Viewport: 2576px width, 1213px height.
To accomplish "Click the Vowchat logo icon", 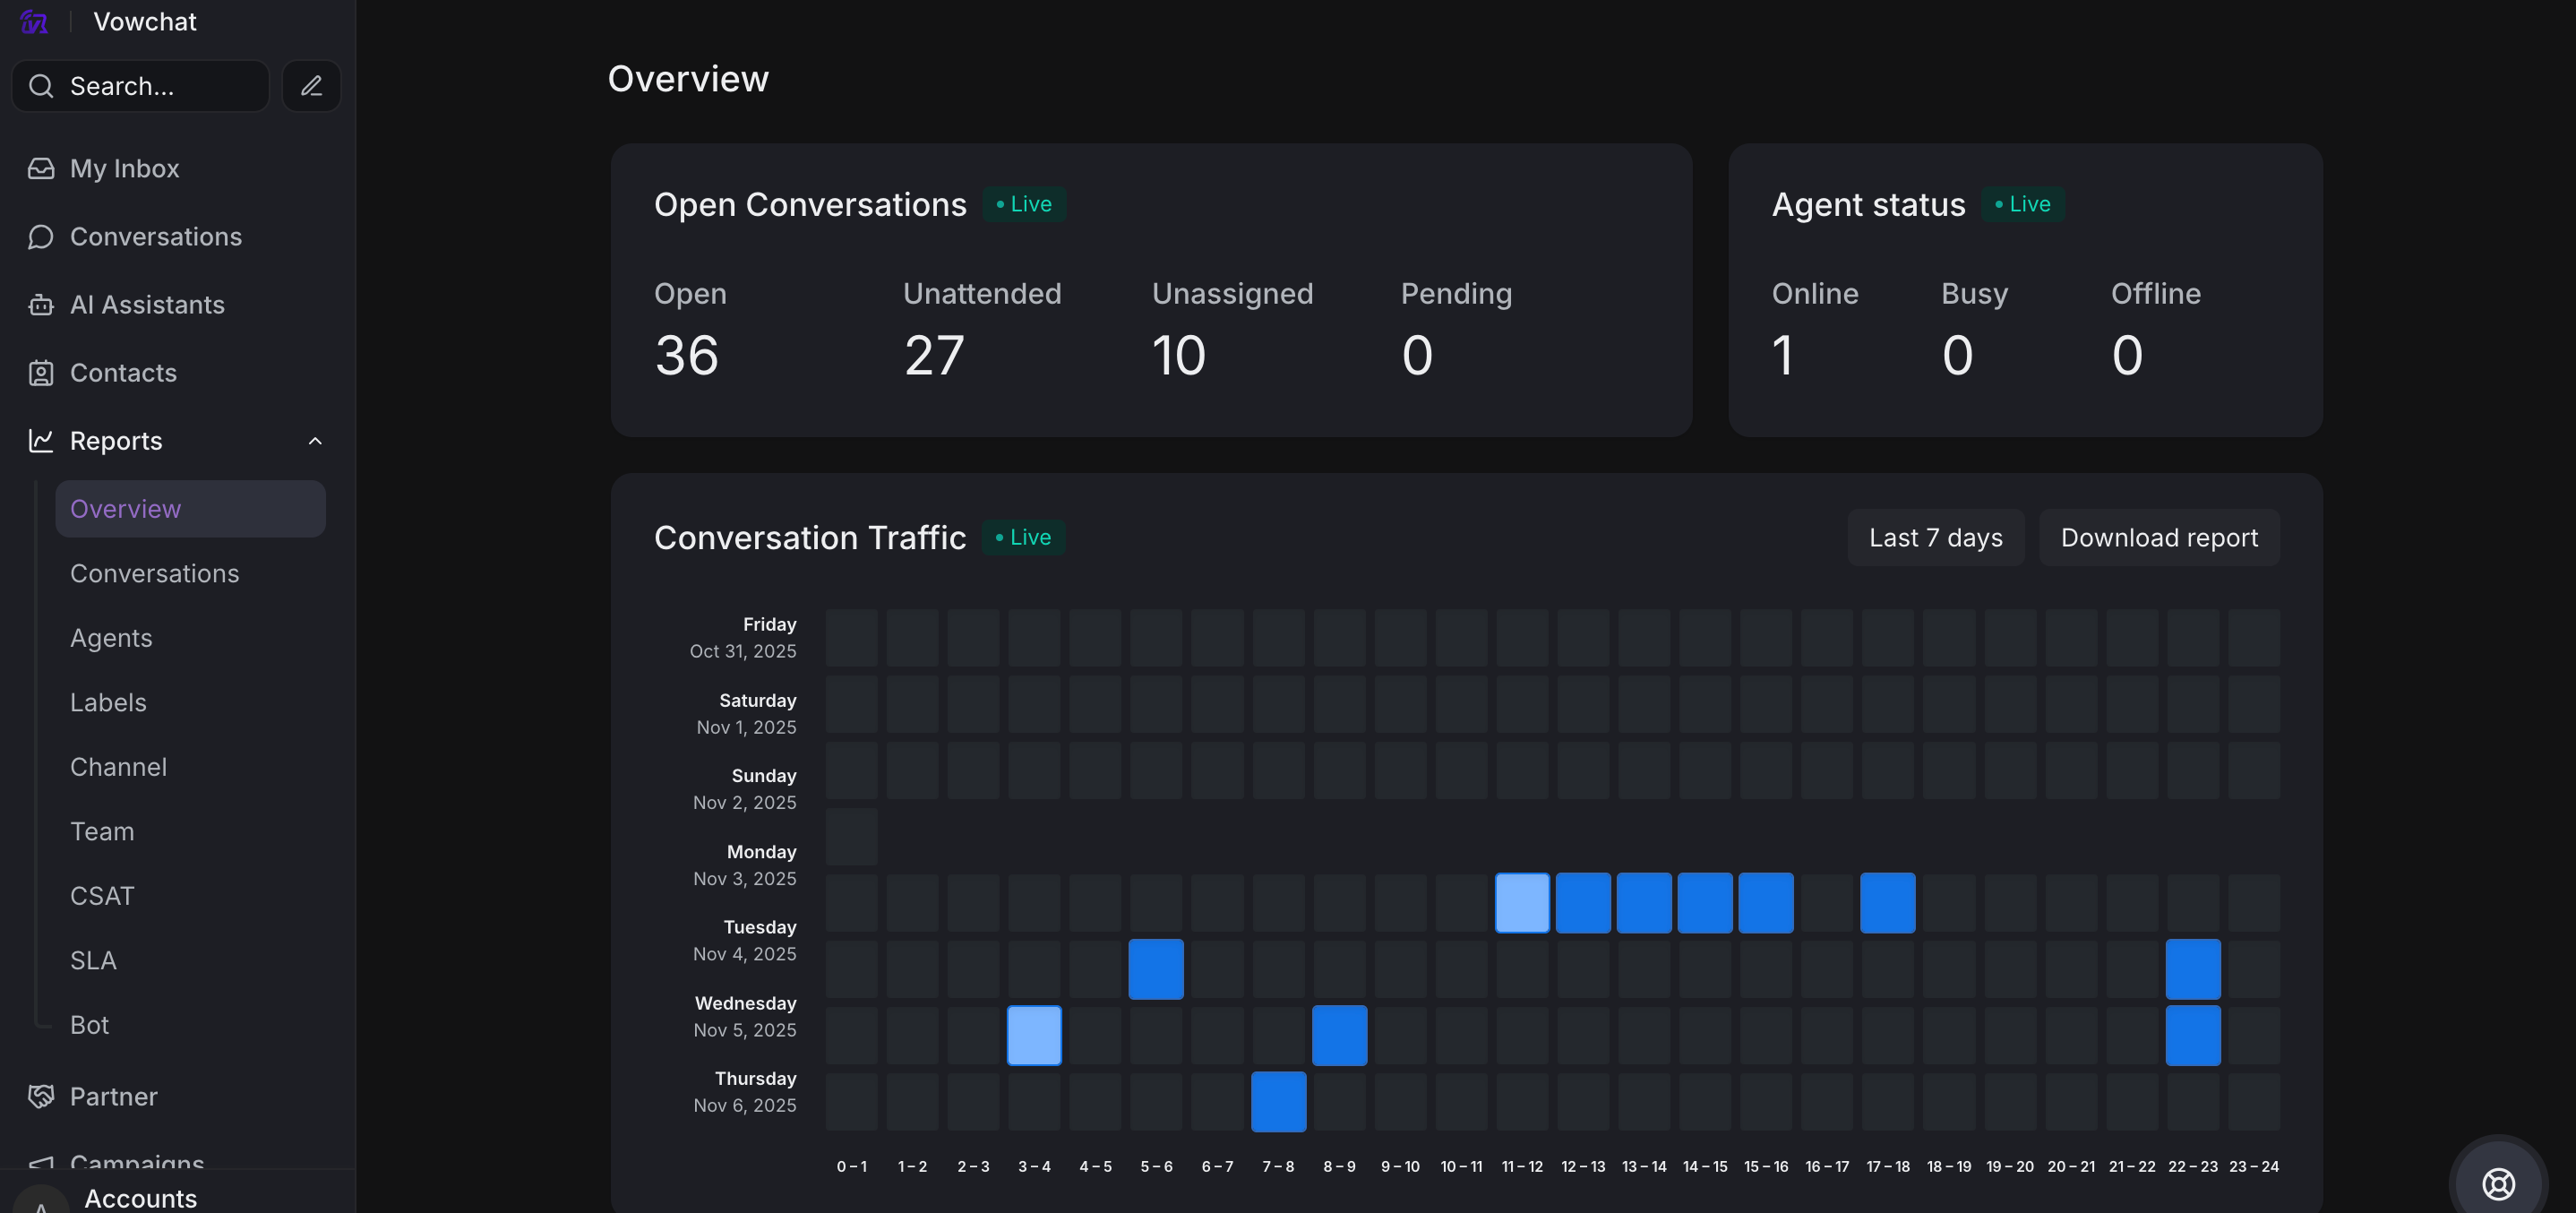I will pyautogui.click(x=34, y=21).
